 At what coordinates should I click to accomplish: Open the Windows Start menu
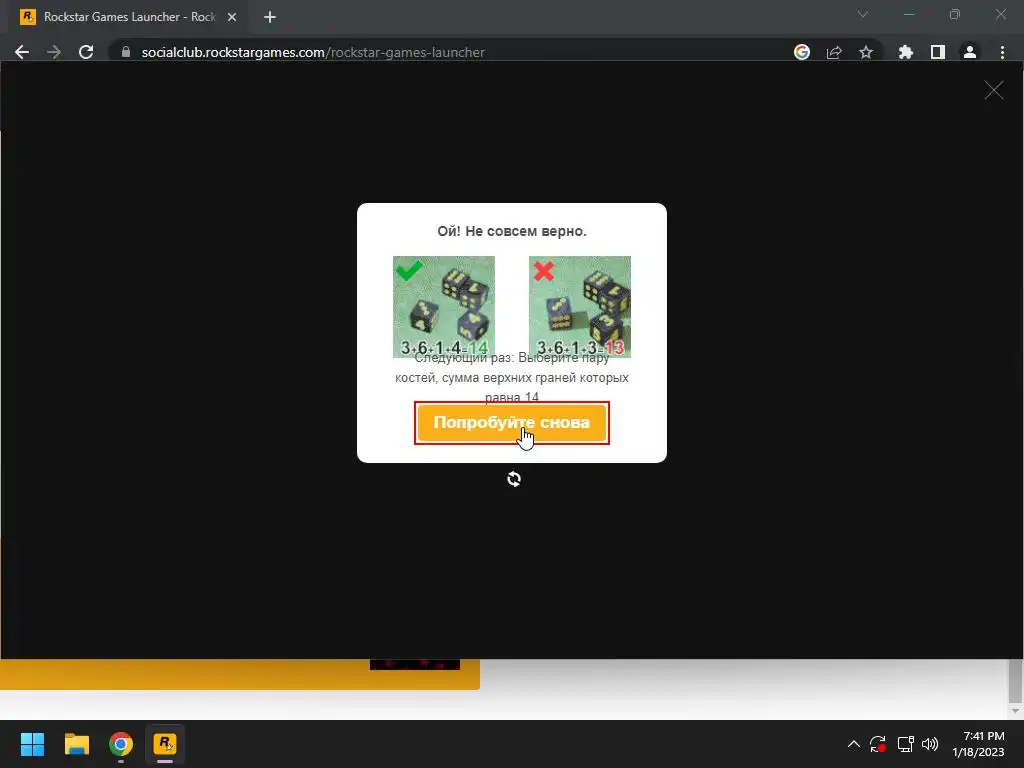pyautogui.click(x=32, y=744)
